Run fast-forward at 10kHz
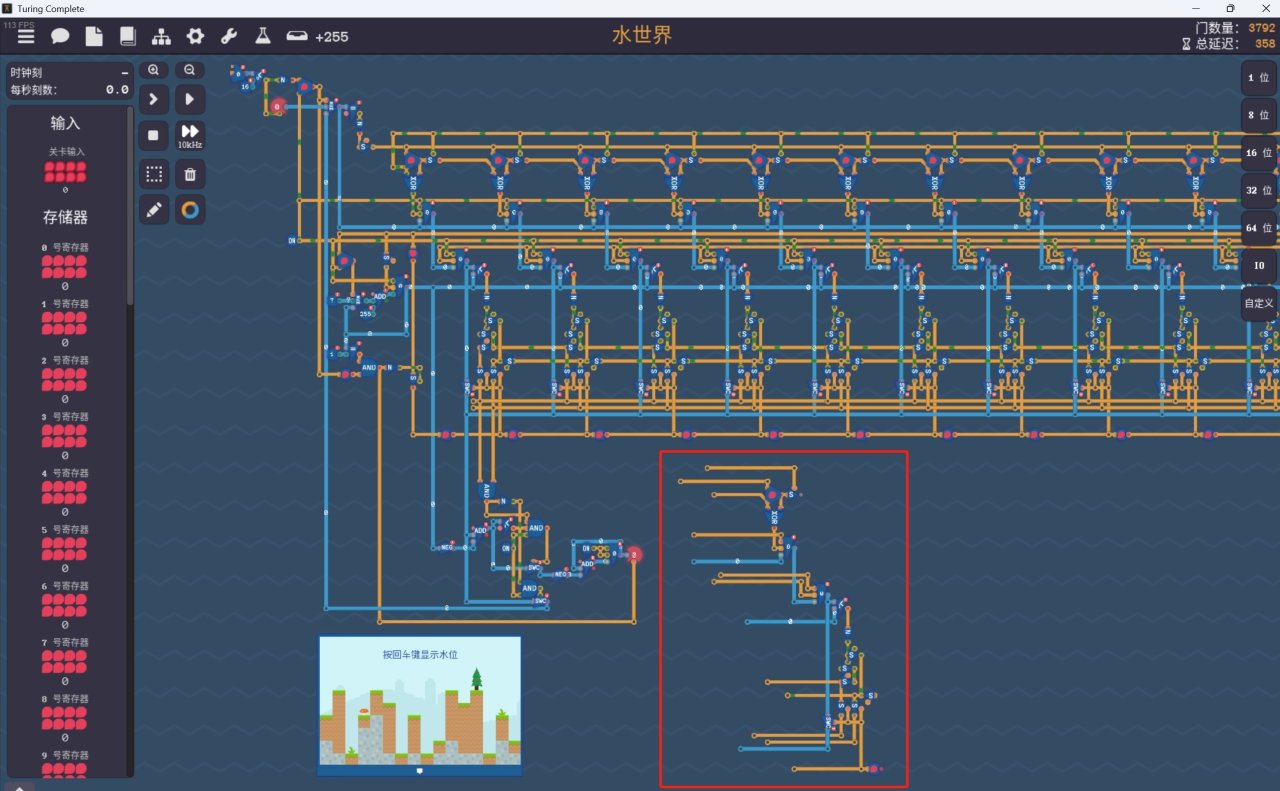Image resolution: width=1280 pixels, height=791 pixels. pos(190,136)
